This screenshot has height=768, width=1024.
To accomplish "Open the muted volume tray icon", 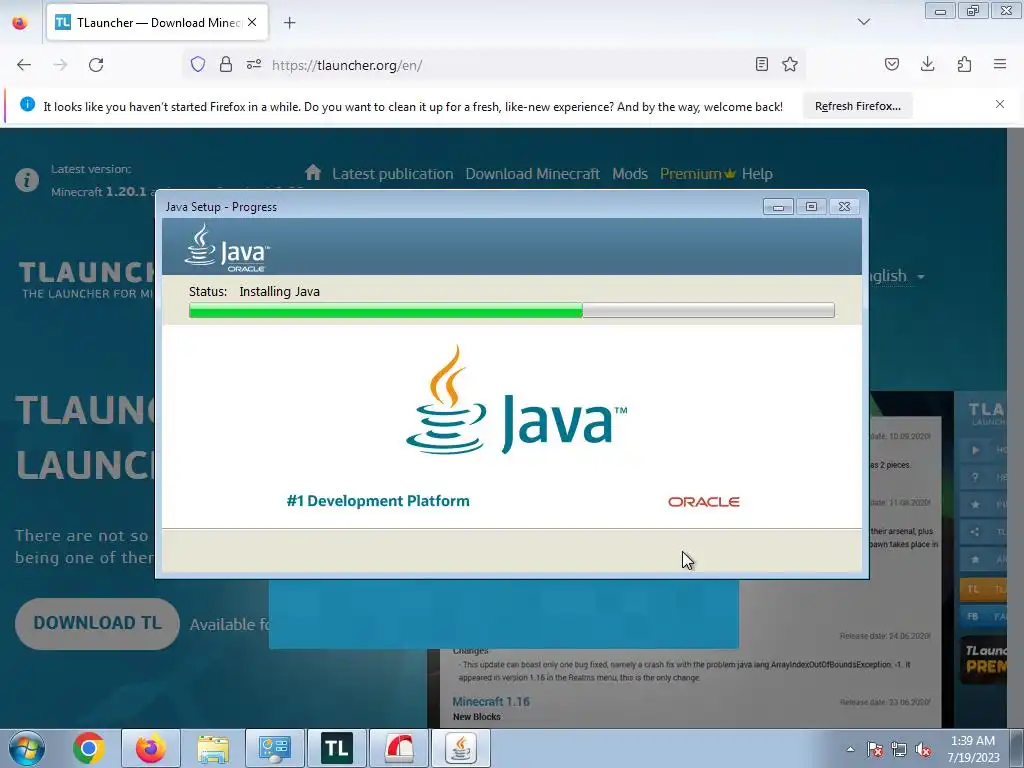I will [923, 749].
